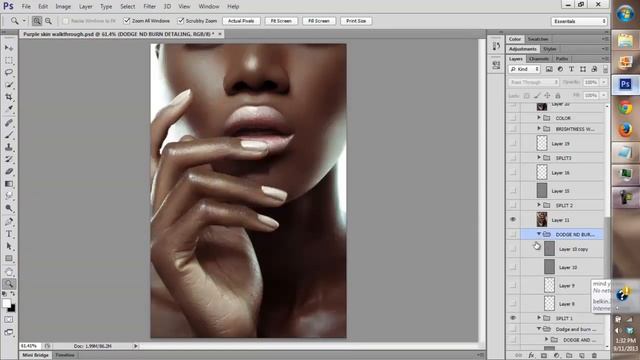Collapse the DODGE ND BUR group
The image size is (640, 360).
coord(539,234)
